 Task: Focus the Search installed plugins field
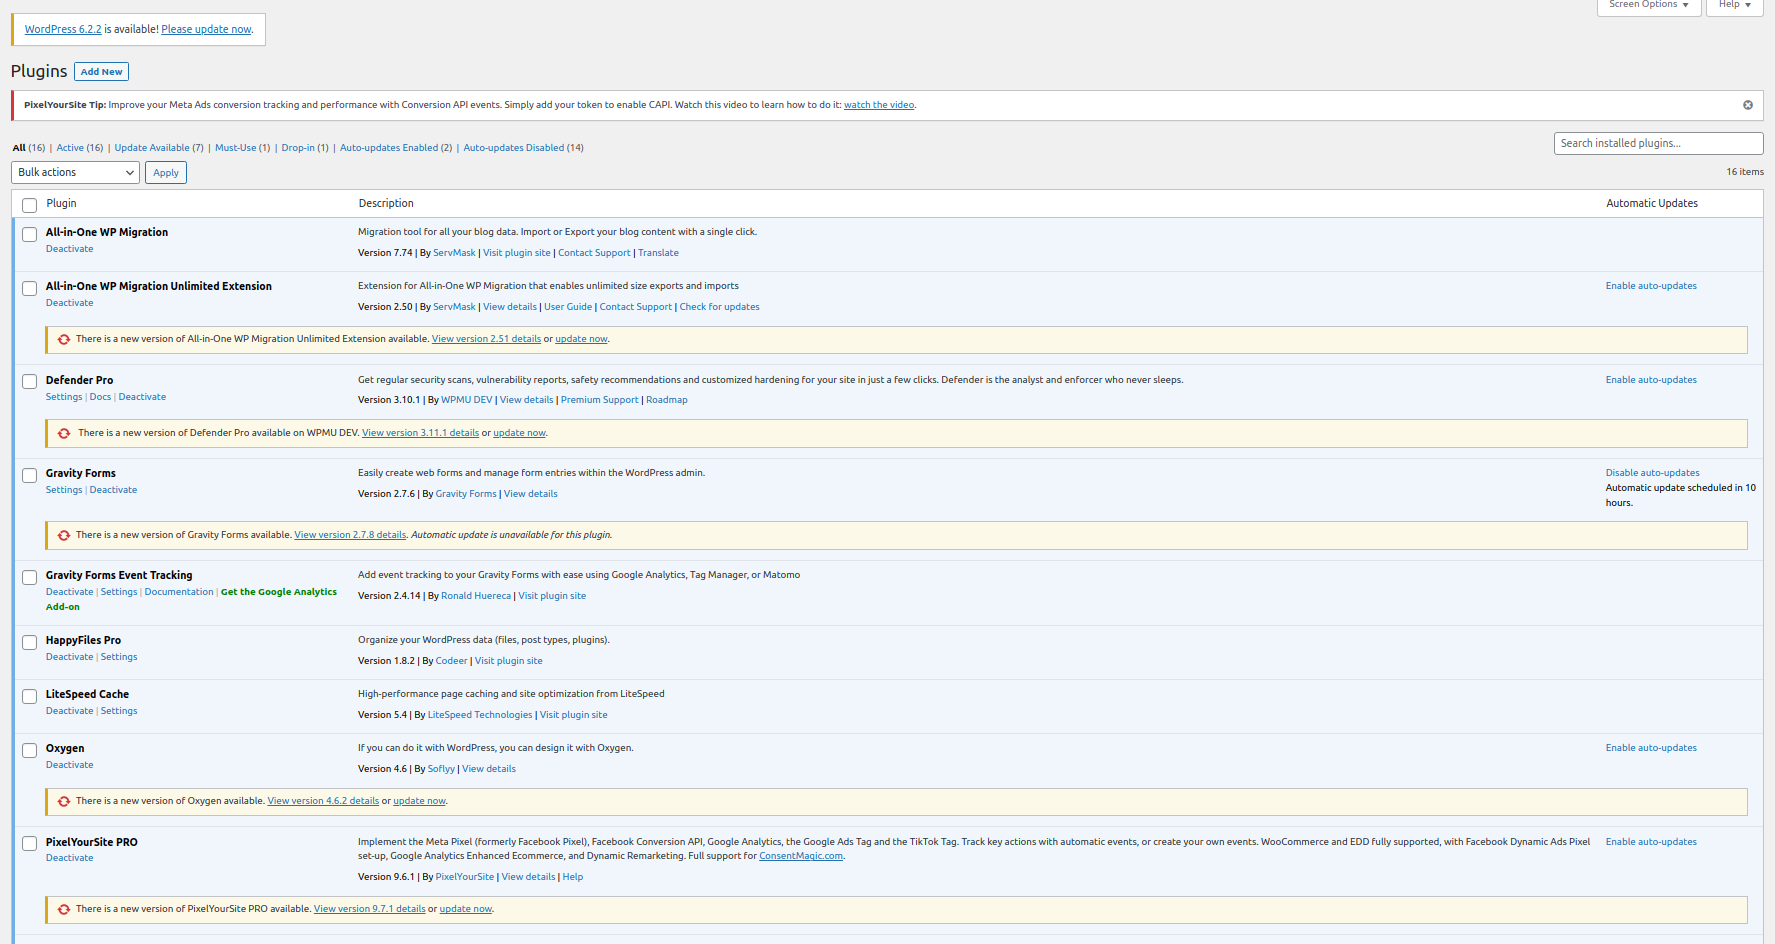click(x=1658, y=143)
